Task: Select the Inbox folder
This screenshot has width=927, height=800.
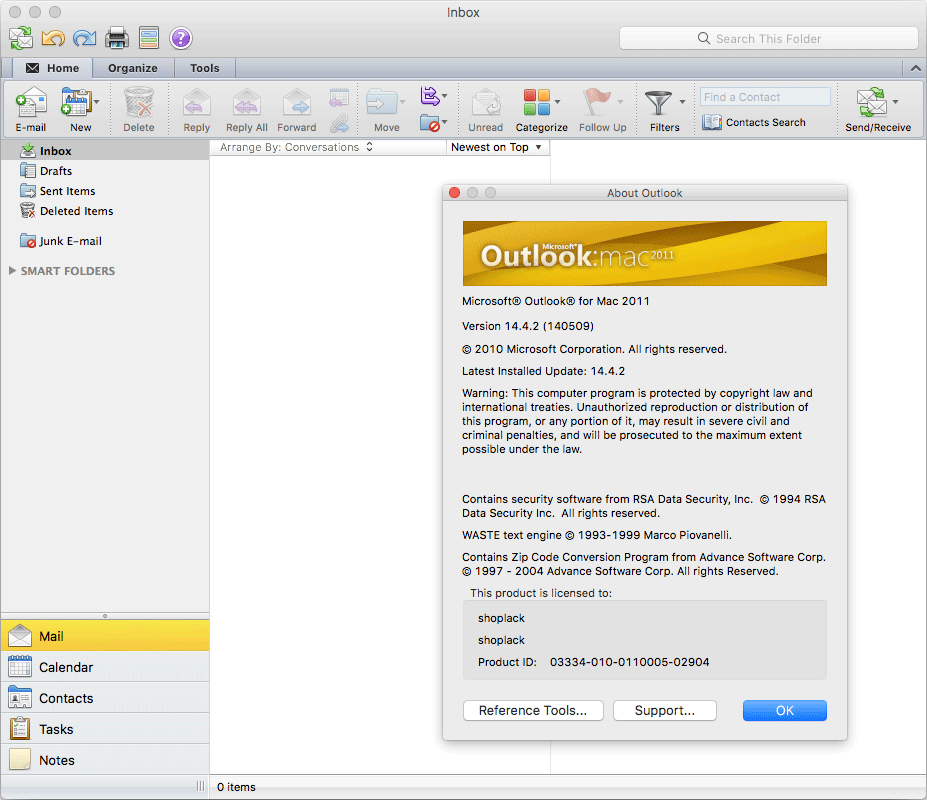Action: coord(105,151)
